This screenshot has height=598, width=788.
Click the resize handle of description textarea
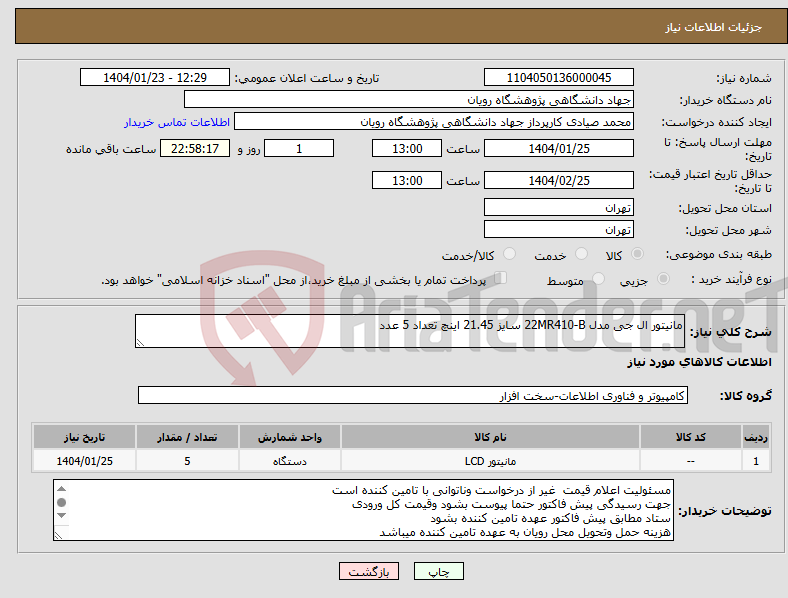pos(140,343)
